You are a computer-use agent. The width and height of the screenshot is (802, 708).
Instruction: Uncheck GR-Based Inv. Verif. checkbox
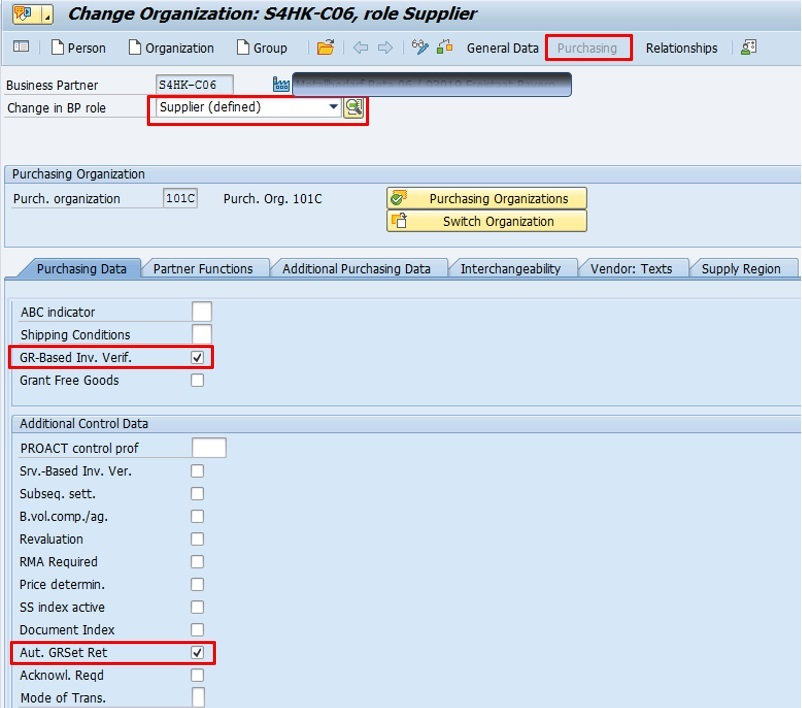point(198,357)
